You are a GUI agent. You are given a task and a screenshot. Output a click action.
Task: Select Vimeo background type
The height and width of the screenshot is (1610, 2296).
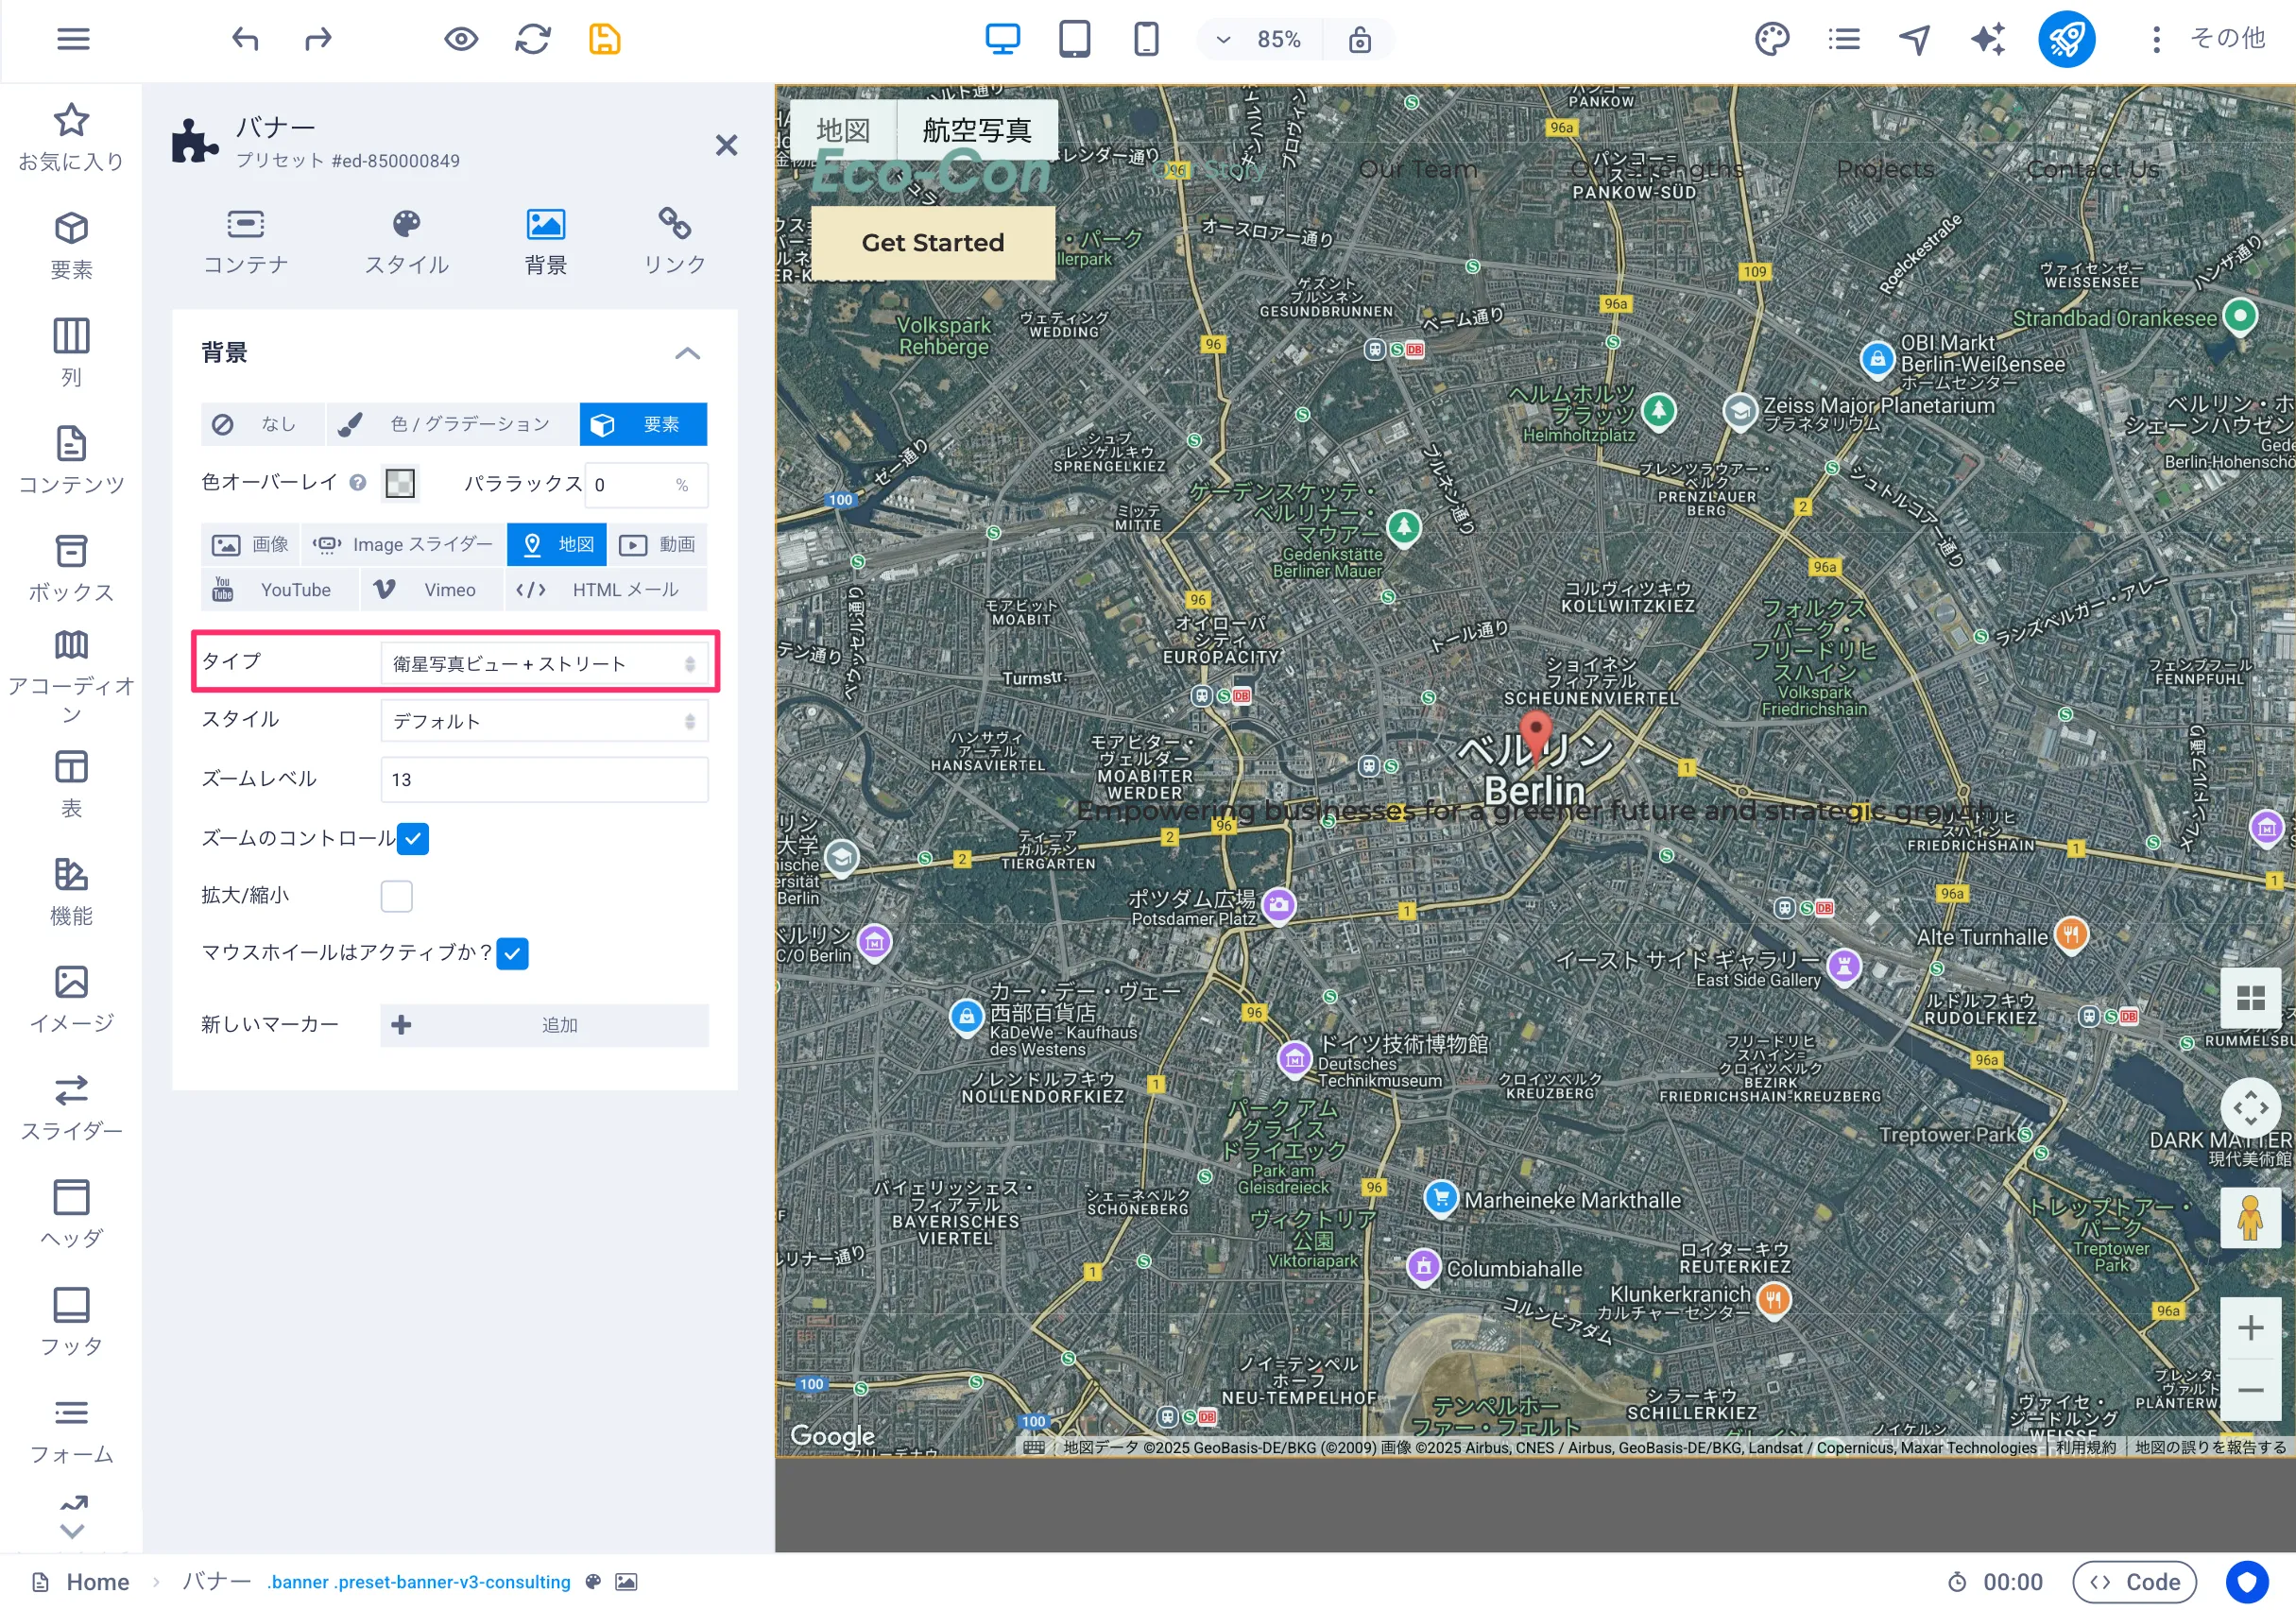coord(431,589)
